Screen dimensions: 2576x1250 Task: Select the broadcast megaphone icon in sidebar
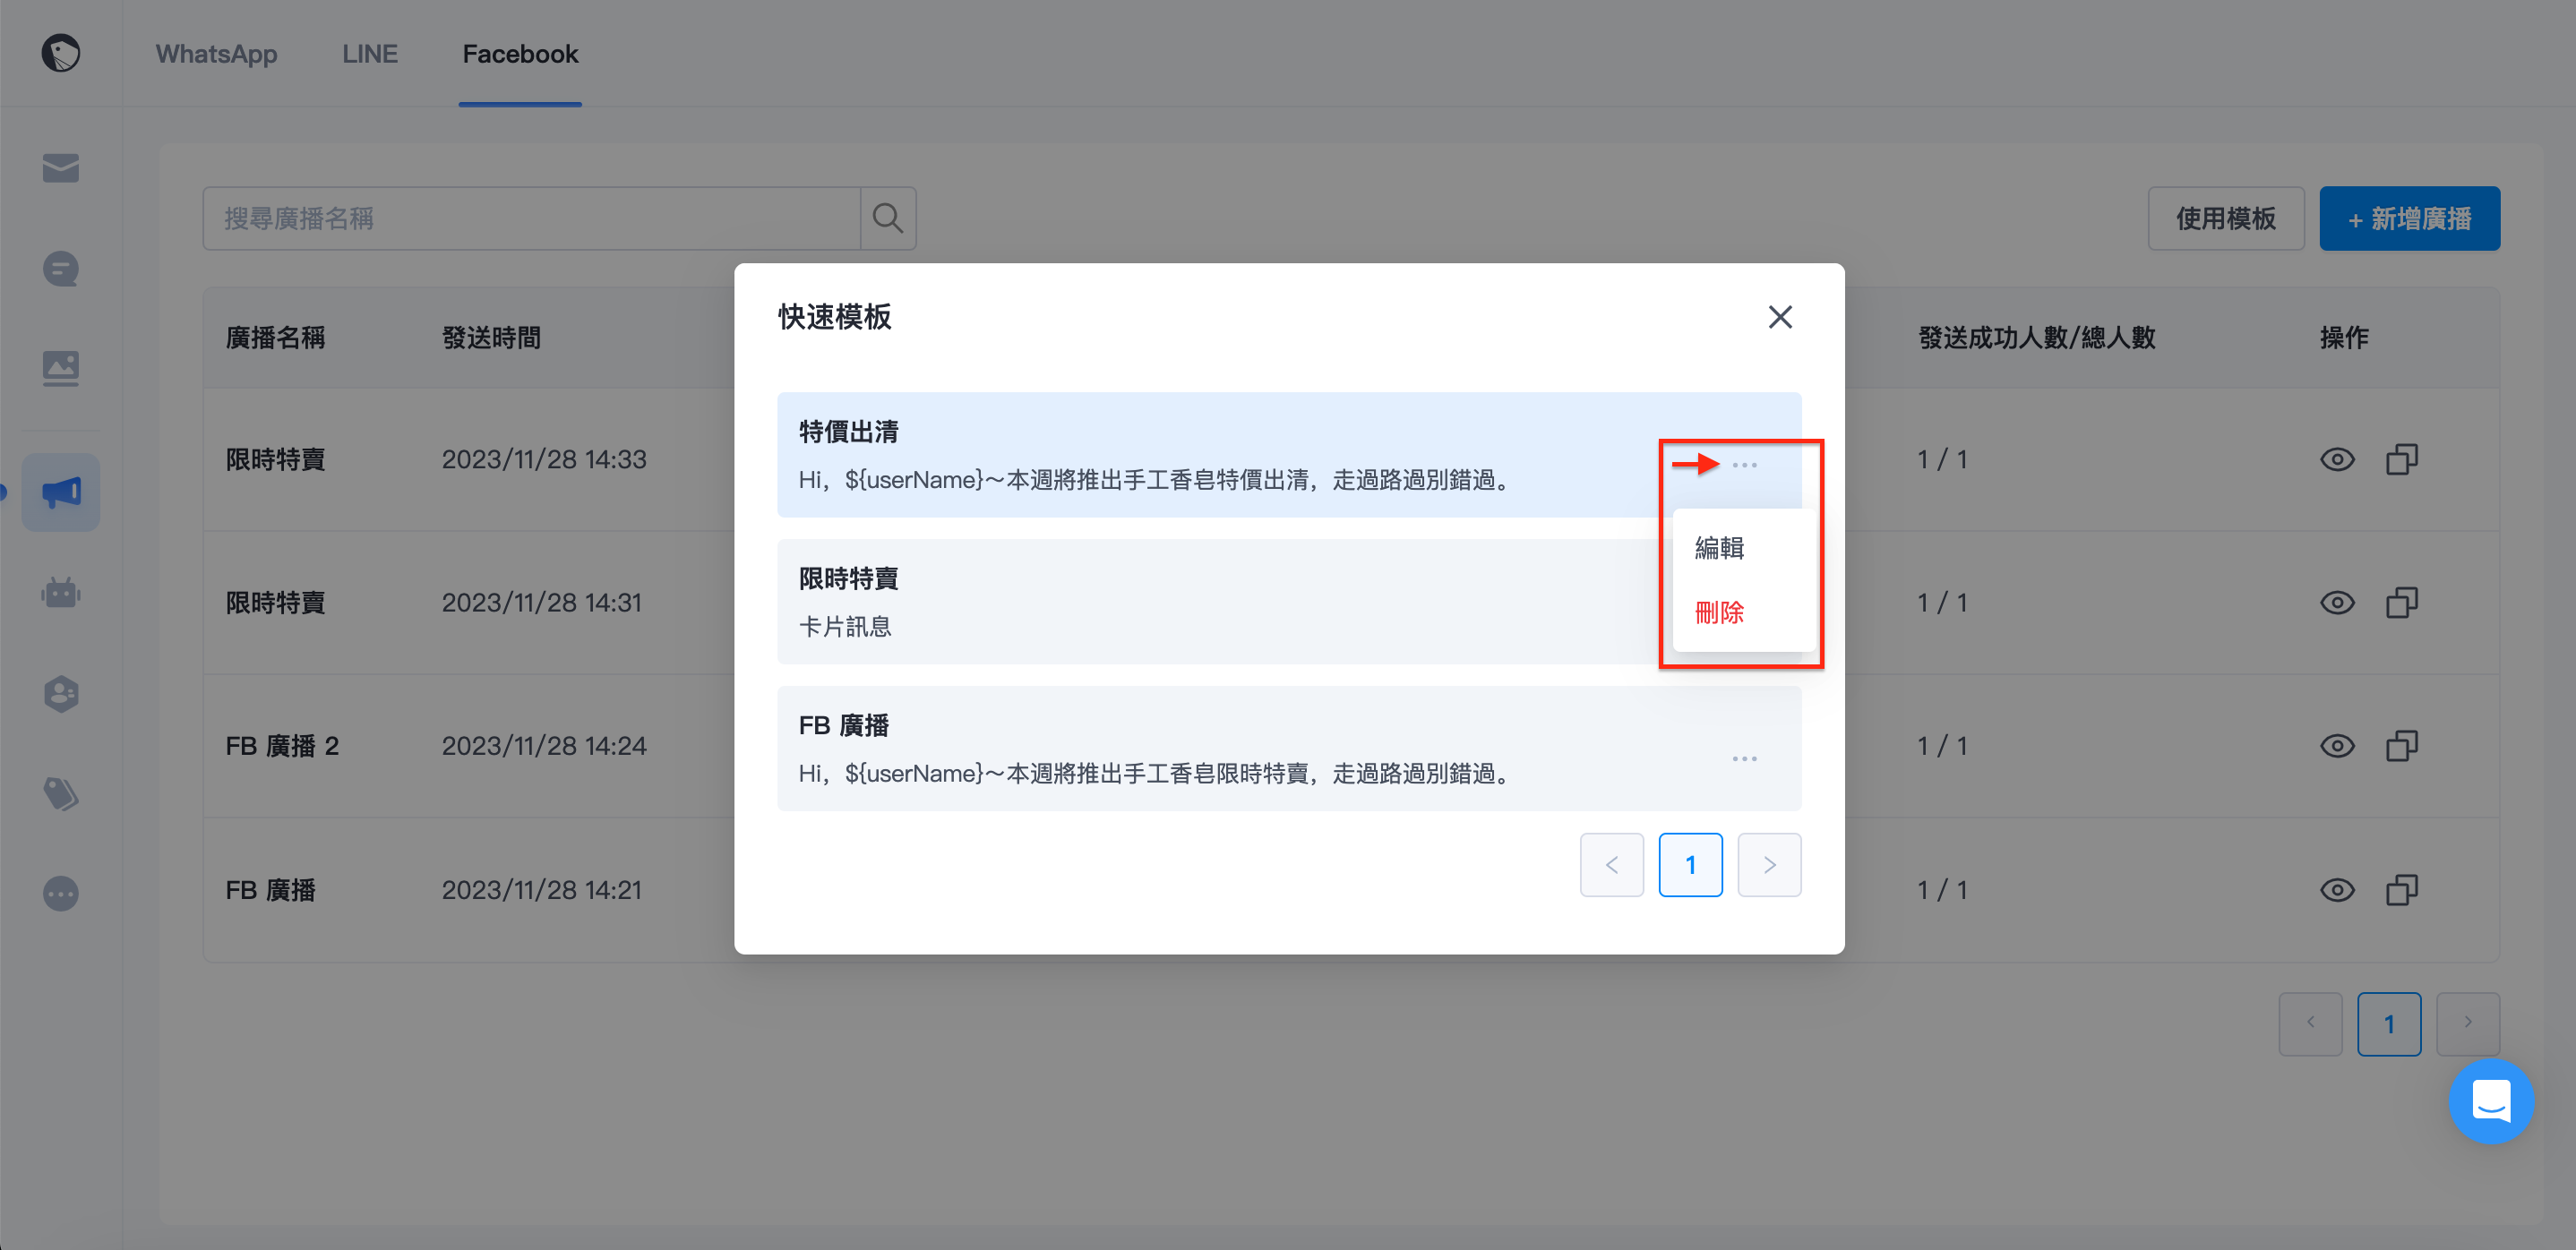coord(60,492)
